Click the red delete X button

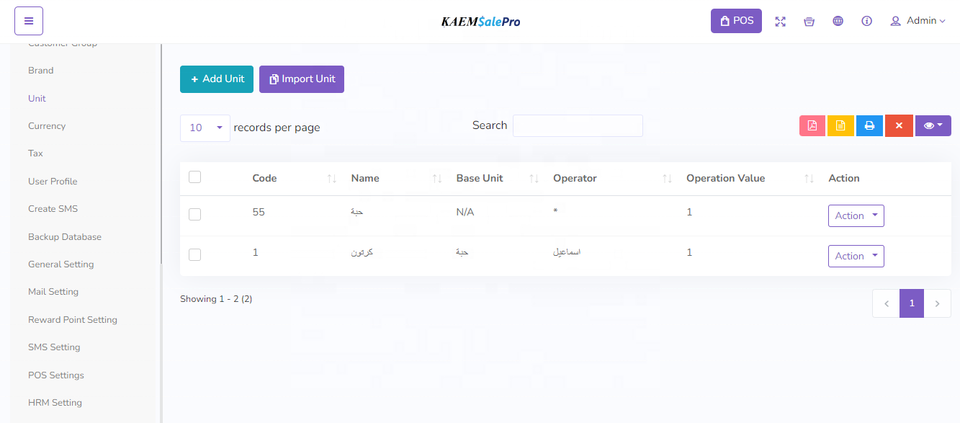point(898,126)
